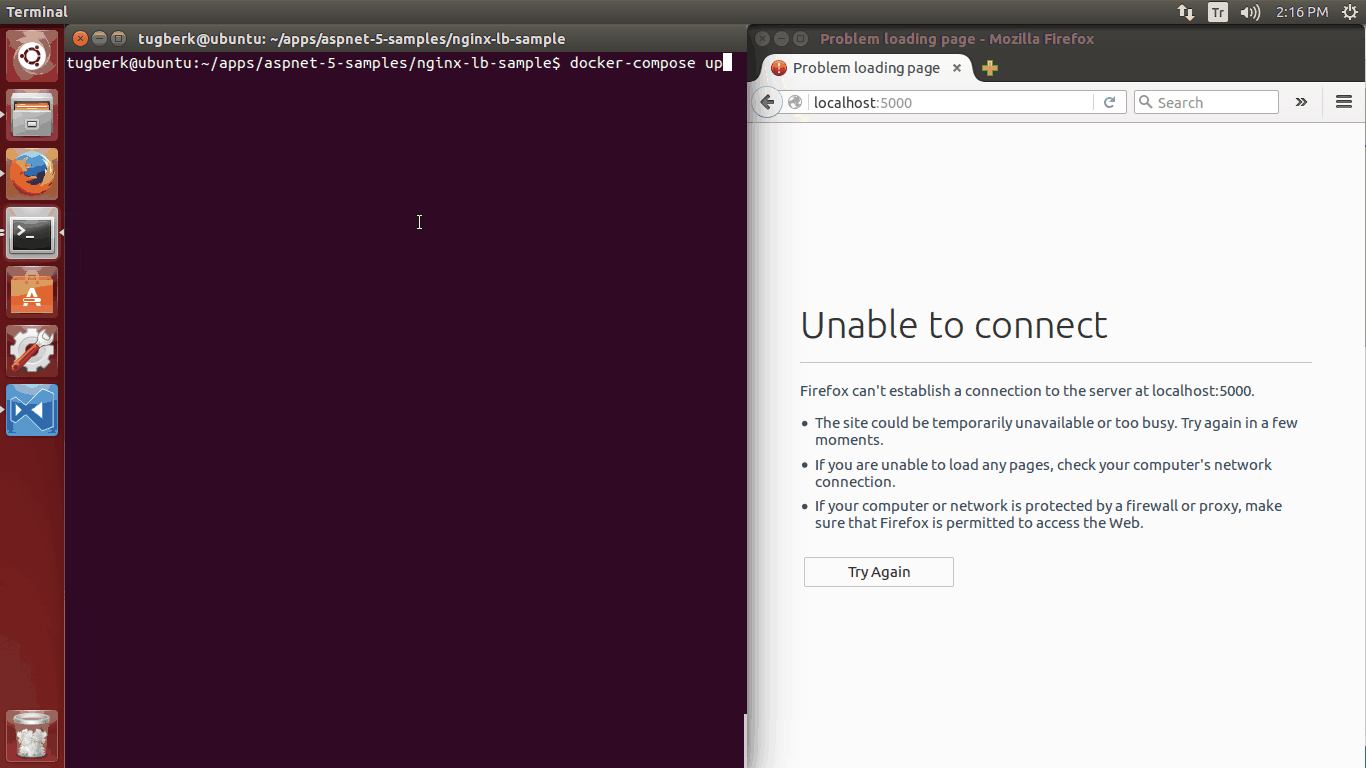Open the sound volume indicator menu
The height and width of the screenshot is (768, 1366).
pos(1250,12)
